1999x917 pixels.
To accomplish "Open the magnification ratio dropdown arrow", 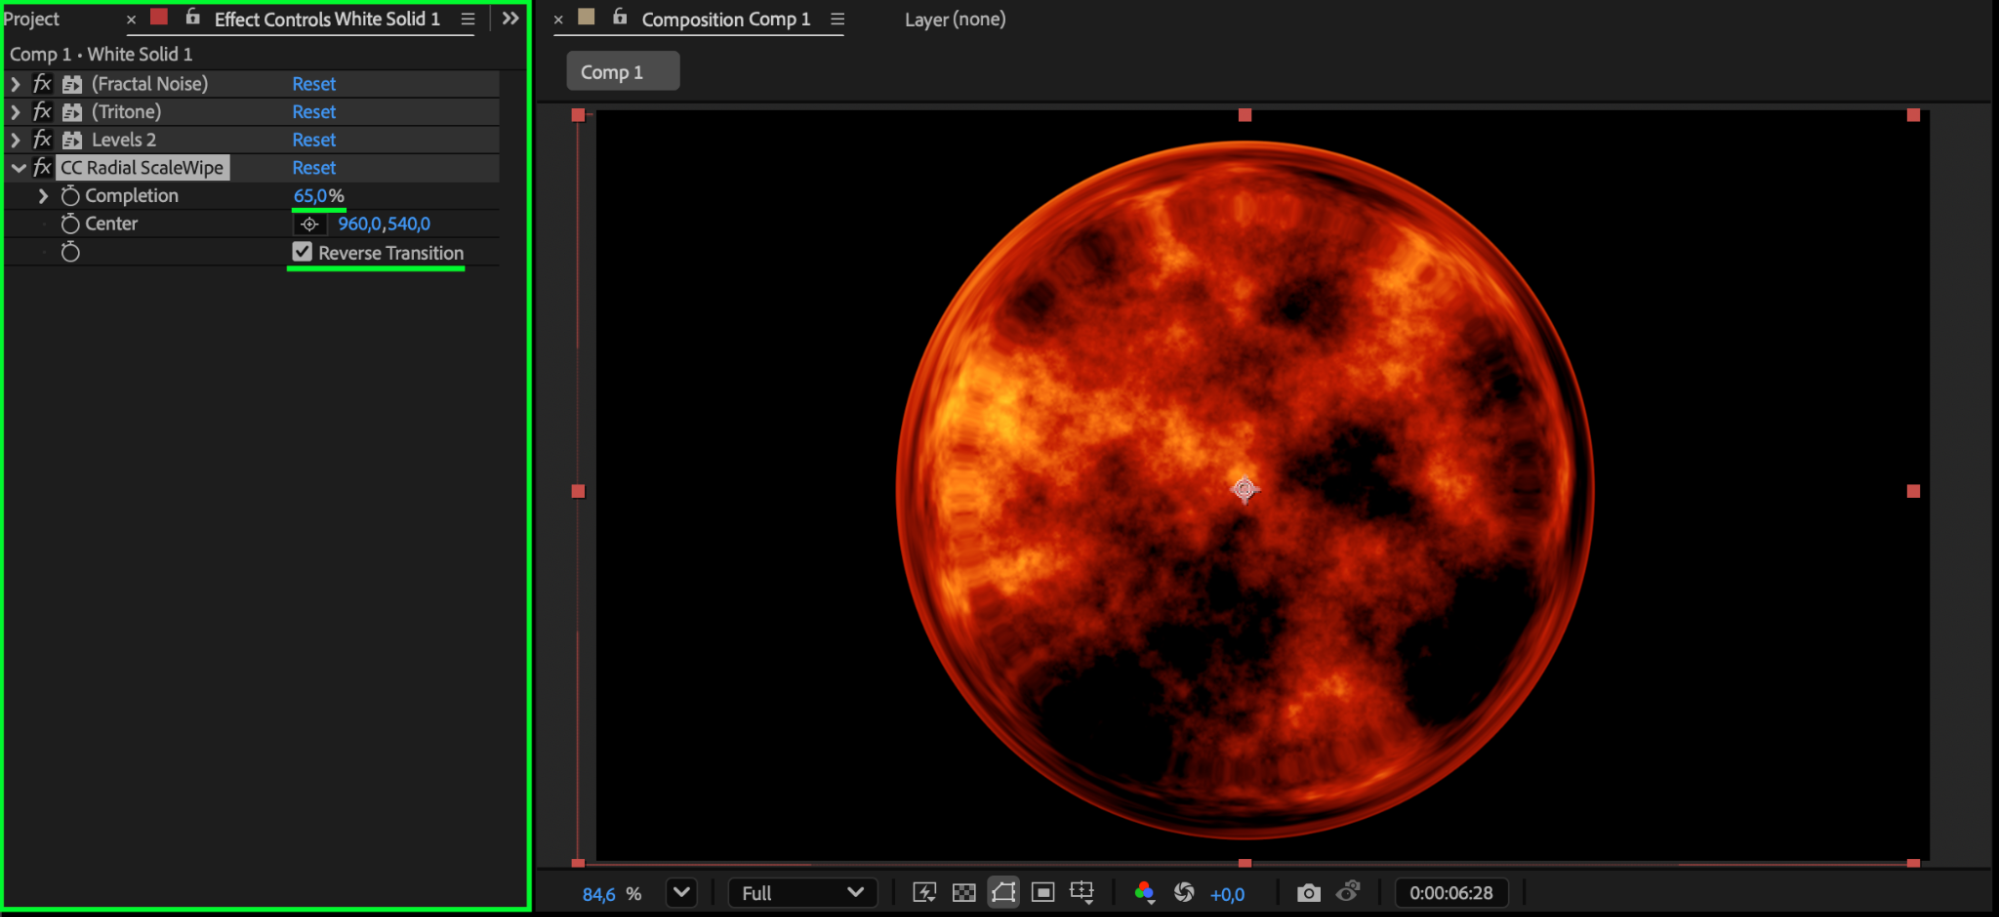I will coord(681,893).
